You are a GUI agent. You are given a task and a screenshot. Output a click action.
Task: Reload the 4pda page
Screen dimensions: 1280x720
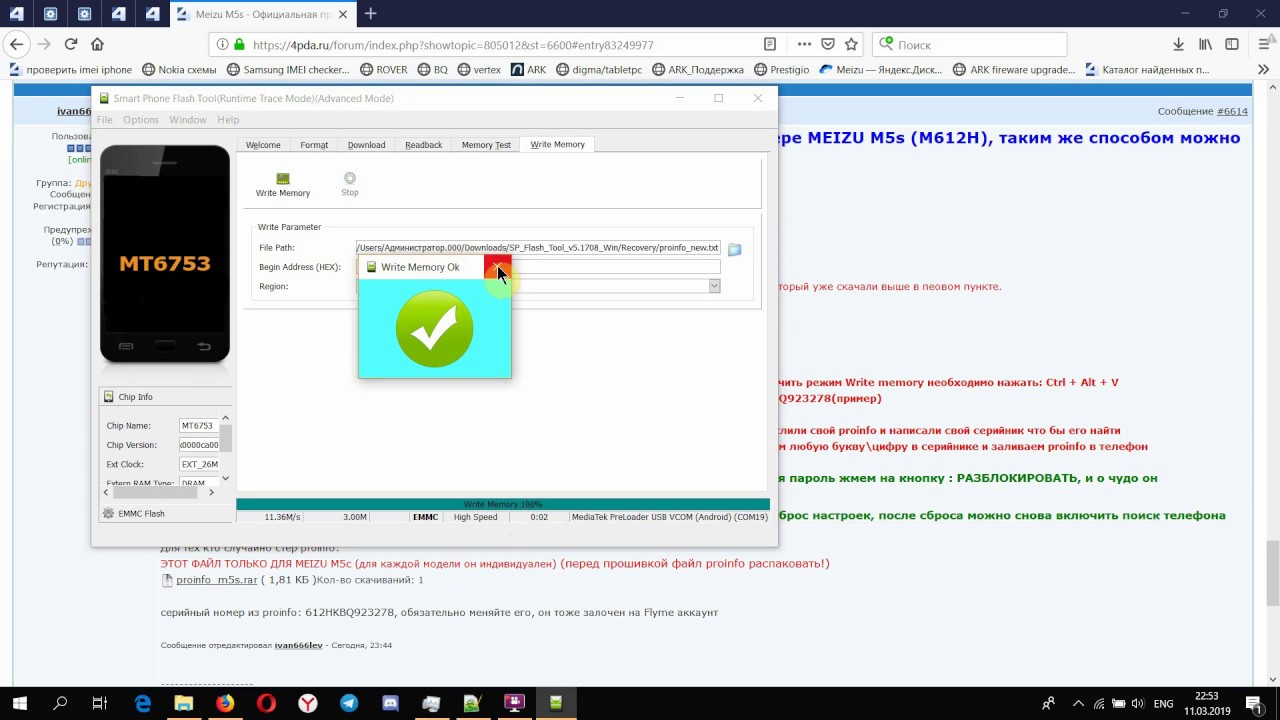[71, 44]
